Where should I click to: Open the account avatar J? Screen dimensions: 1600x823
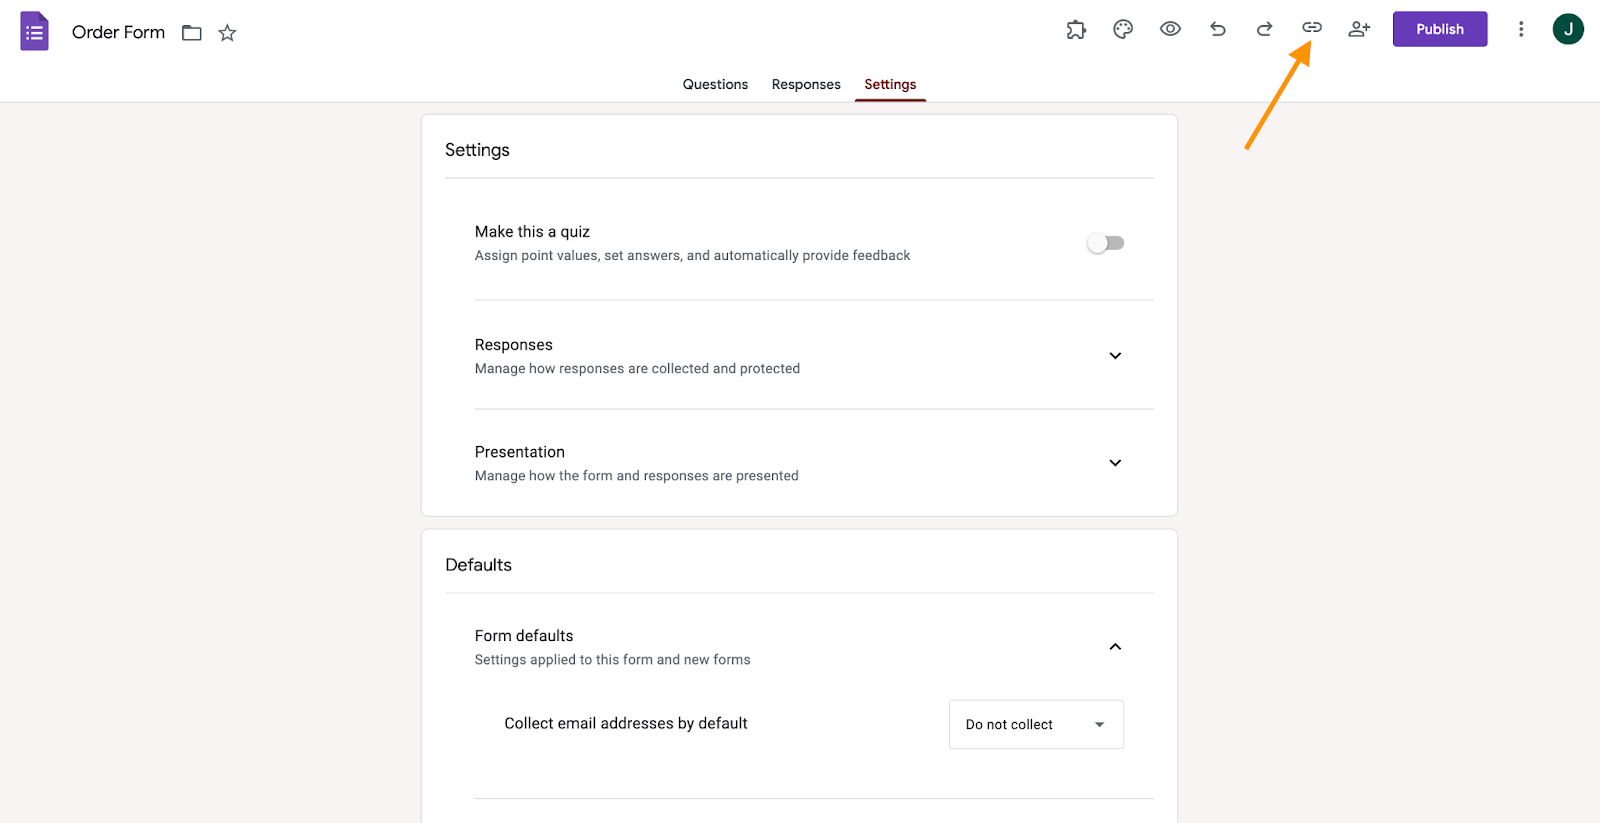pos(1567,29)
